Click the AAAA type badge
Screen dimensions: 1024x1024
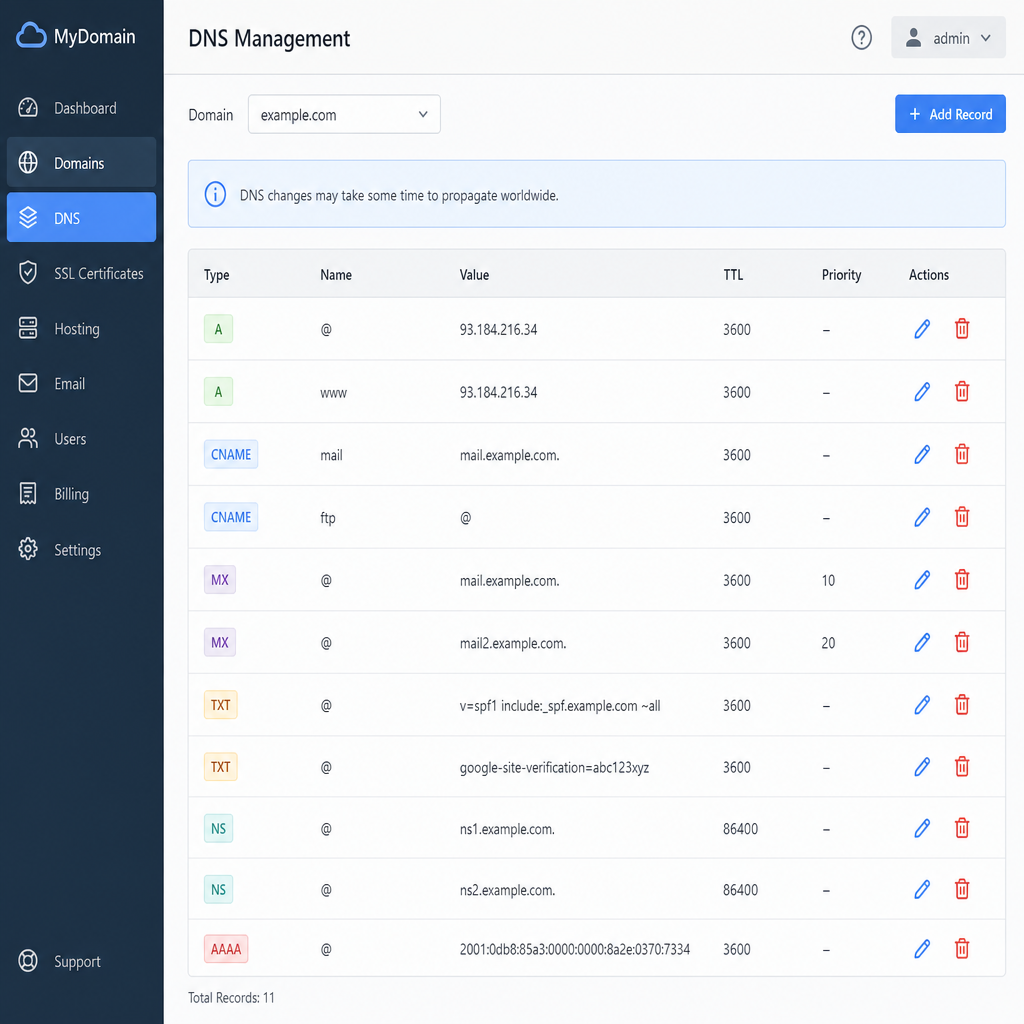pyautogui.click(x=226, y=949)
